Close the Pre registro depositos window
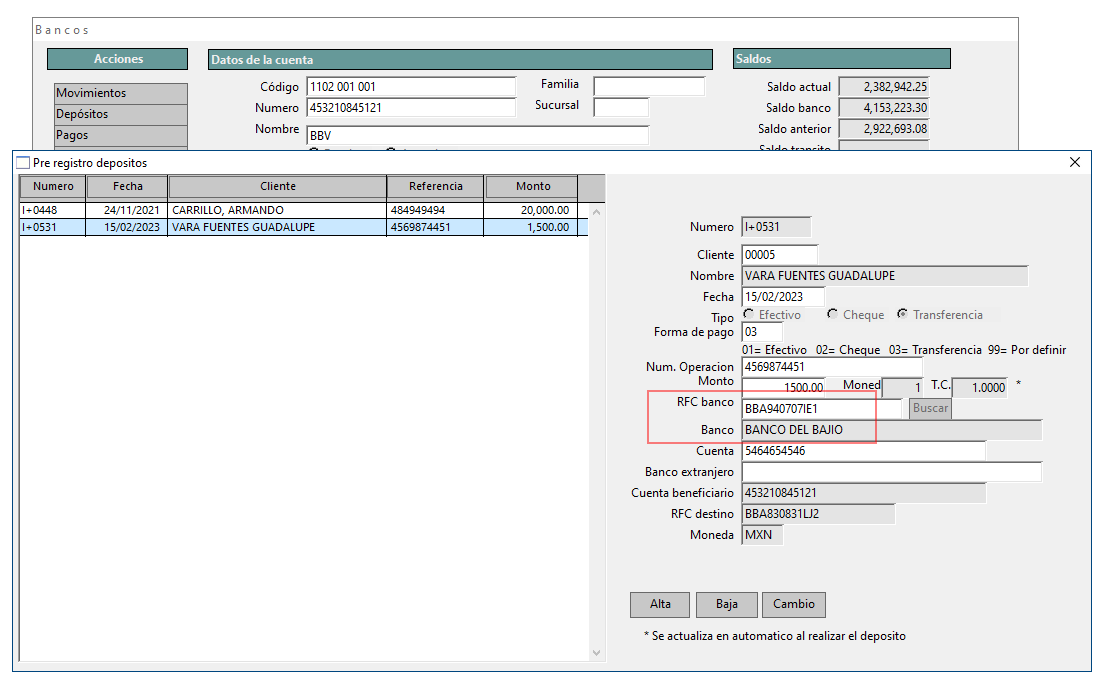This screenshot has height=678, width=1101. (x=1075, y=162)
